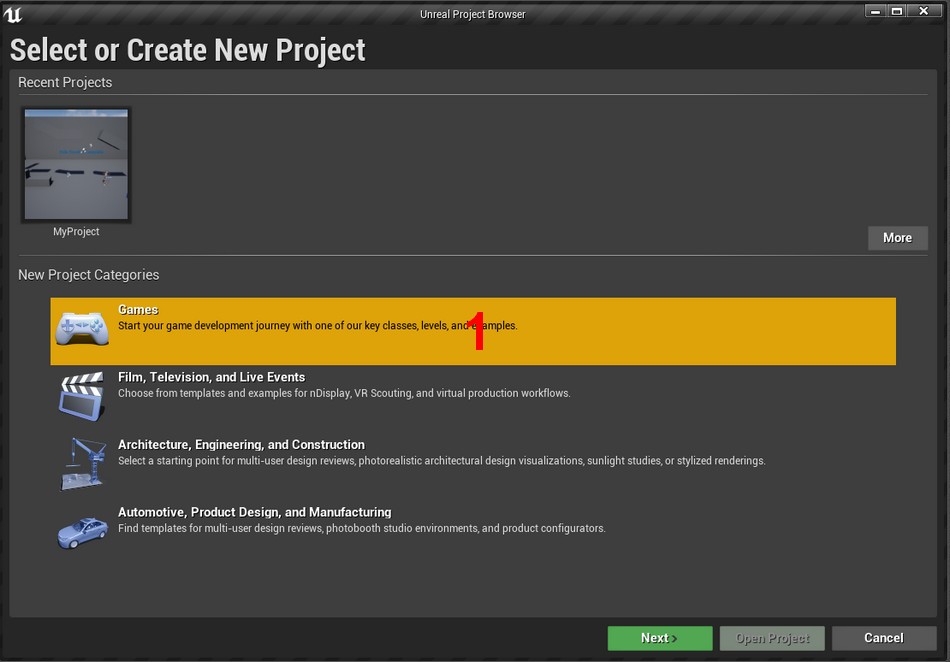Click the Film clapperboard icon

[x=82, y=397]
